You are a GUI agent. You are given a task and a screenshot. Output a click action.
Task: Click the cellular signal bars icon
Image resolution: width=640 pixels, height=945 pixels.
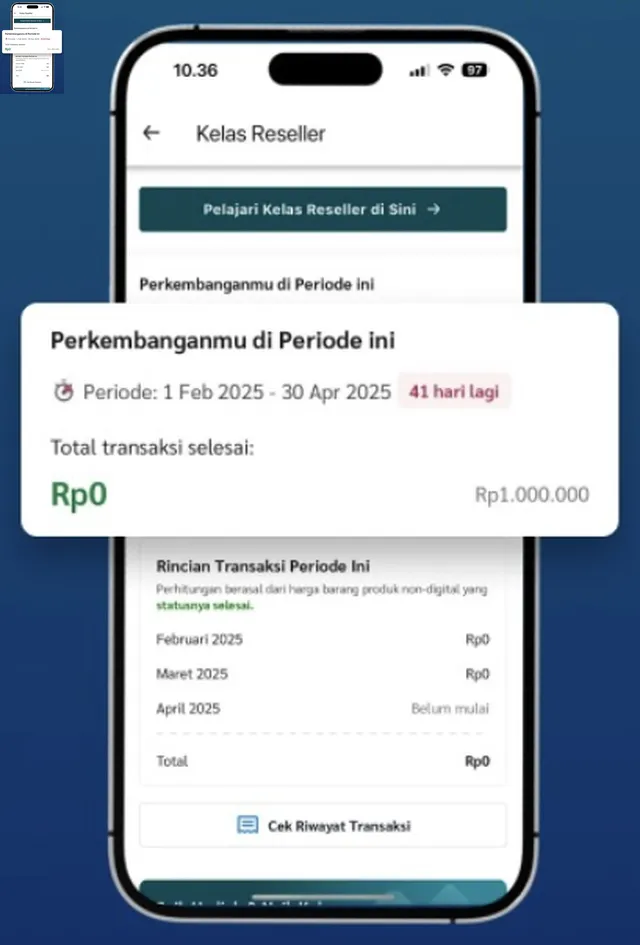[418, 70]
